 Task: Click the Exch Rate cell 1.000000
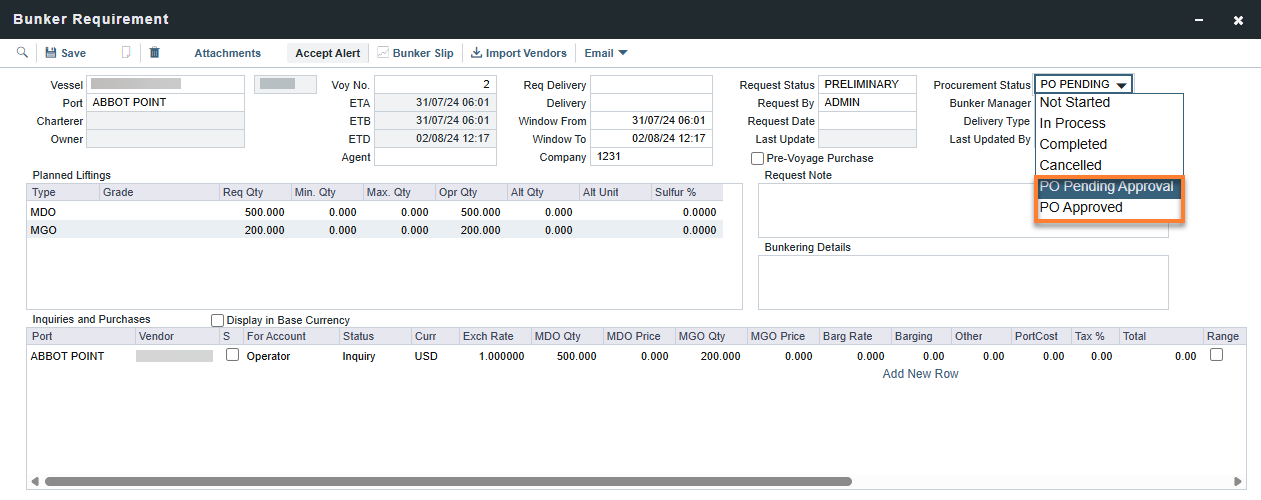pyautogui.click(x=494, y=356)
